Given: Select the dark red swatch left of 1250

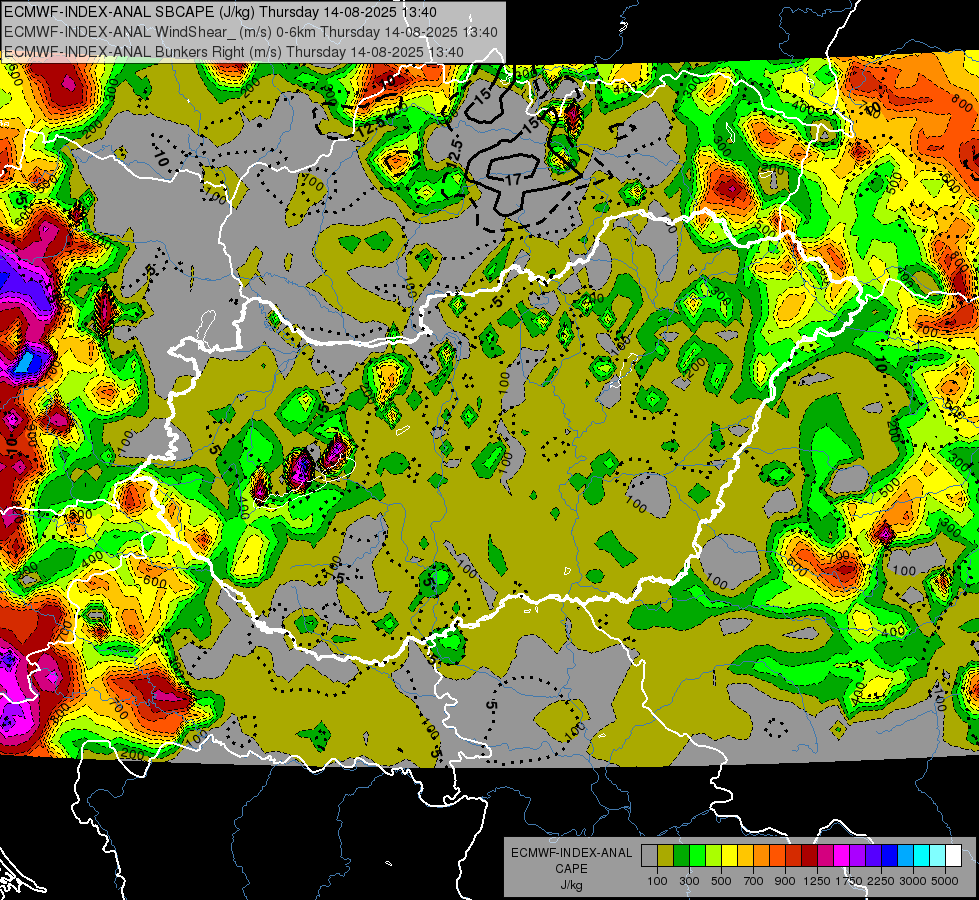Looking at the screenshot, I should 810,856.
